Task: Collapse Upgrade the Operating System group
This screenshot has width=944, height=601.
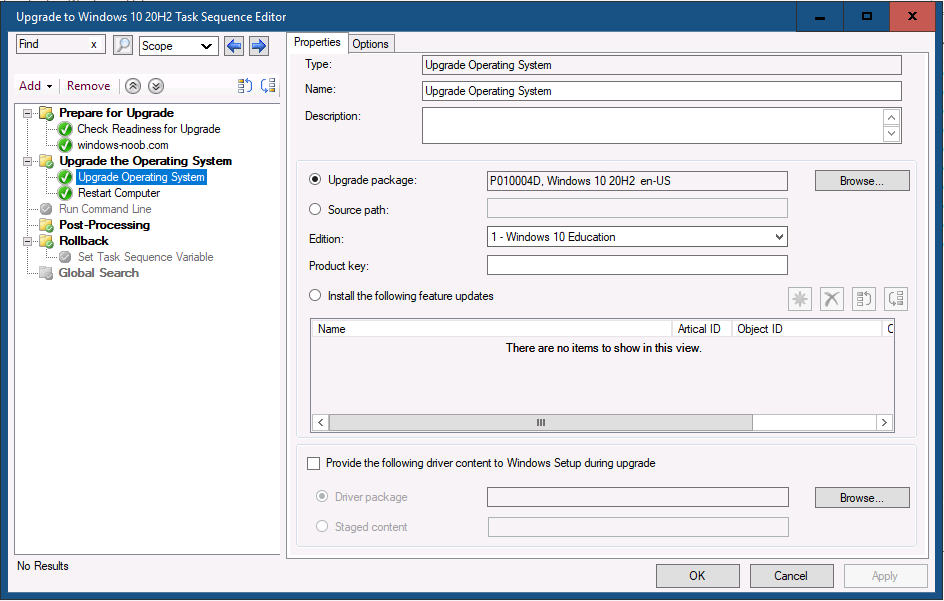Action: tap(28, 161)
